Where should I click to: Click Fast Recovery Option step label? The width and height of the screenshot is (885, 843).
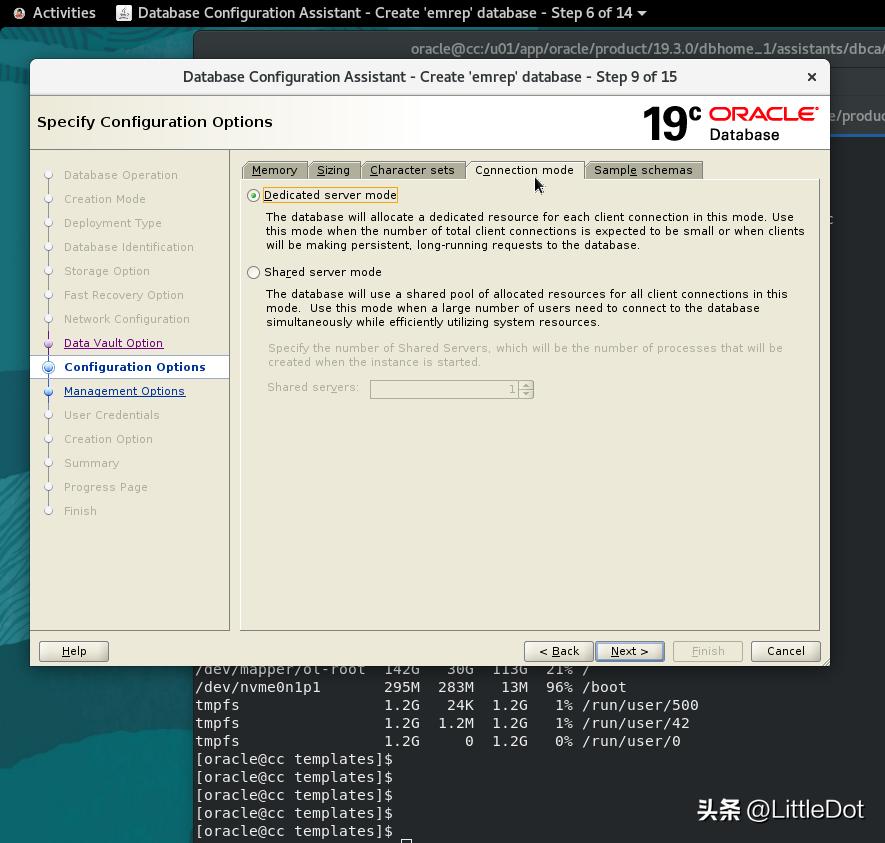pyautogui.click(x=124, y=295)
